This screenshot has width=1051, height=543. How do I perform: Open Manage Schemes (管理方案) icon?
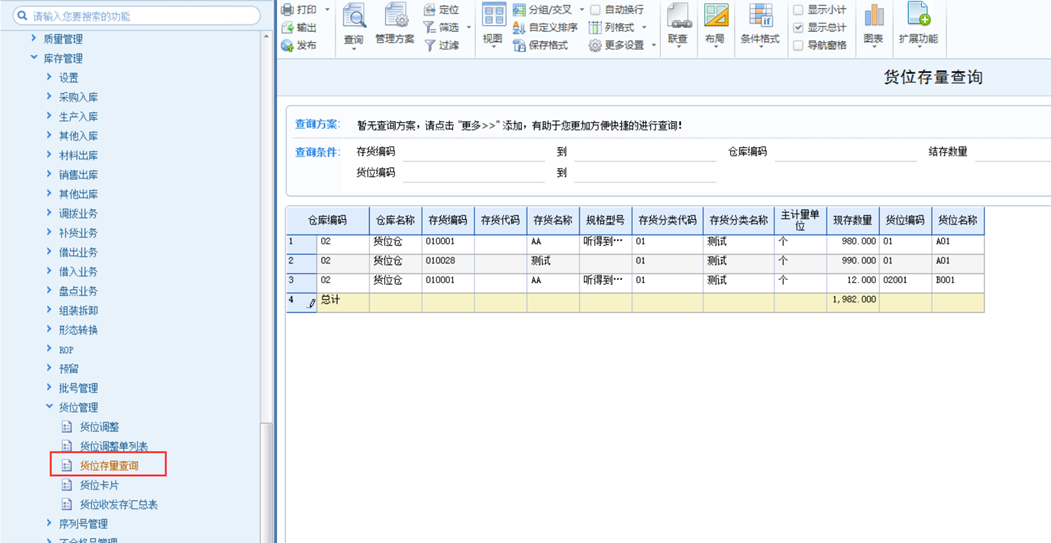tap(395, 16)
